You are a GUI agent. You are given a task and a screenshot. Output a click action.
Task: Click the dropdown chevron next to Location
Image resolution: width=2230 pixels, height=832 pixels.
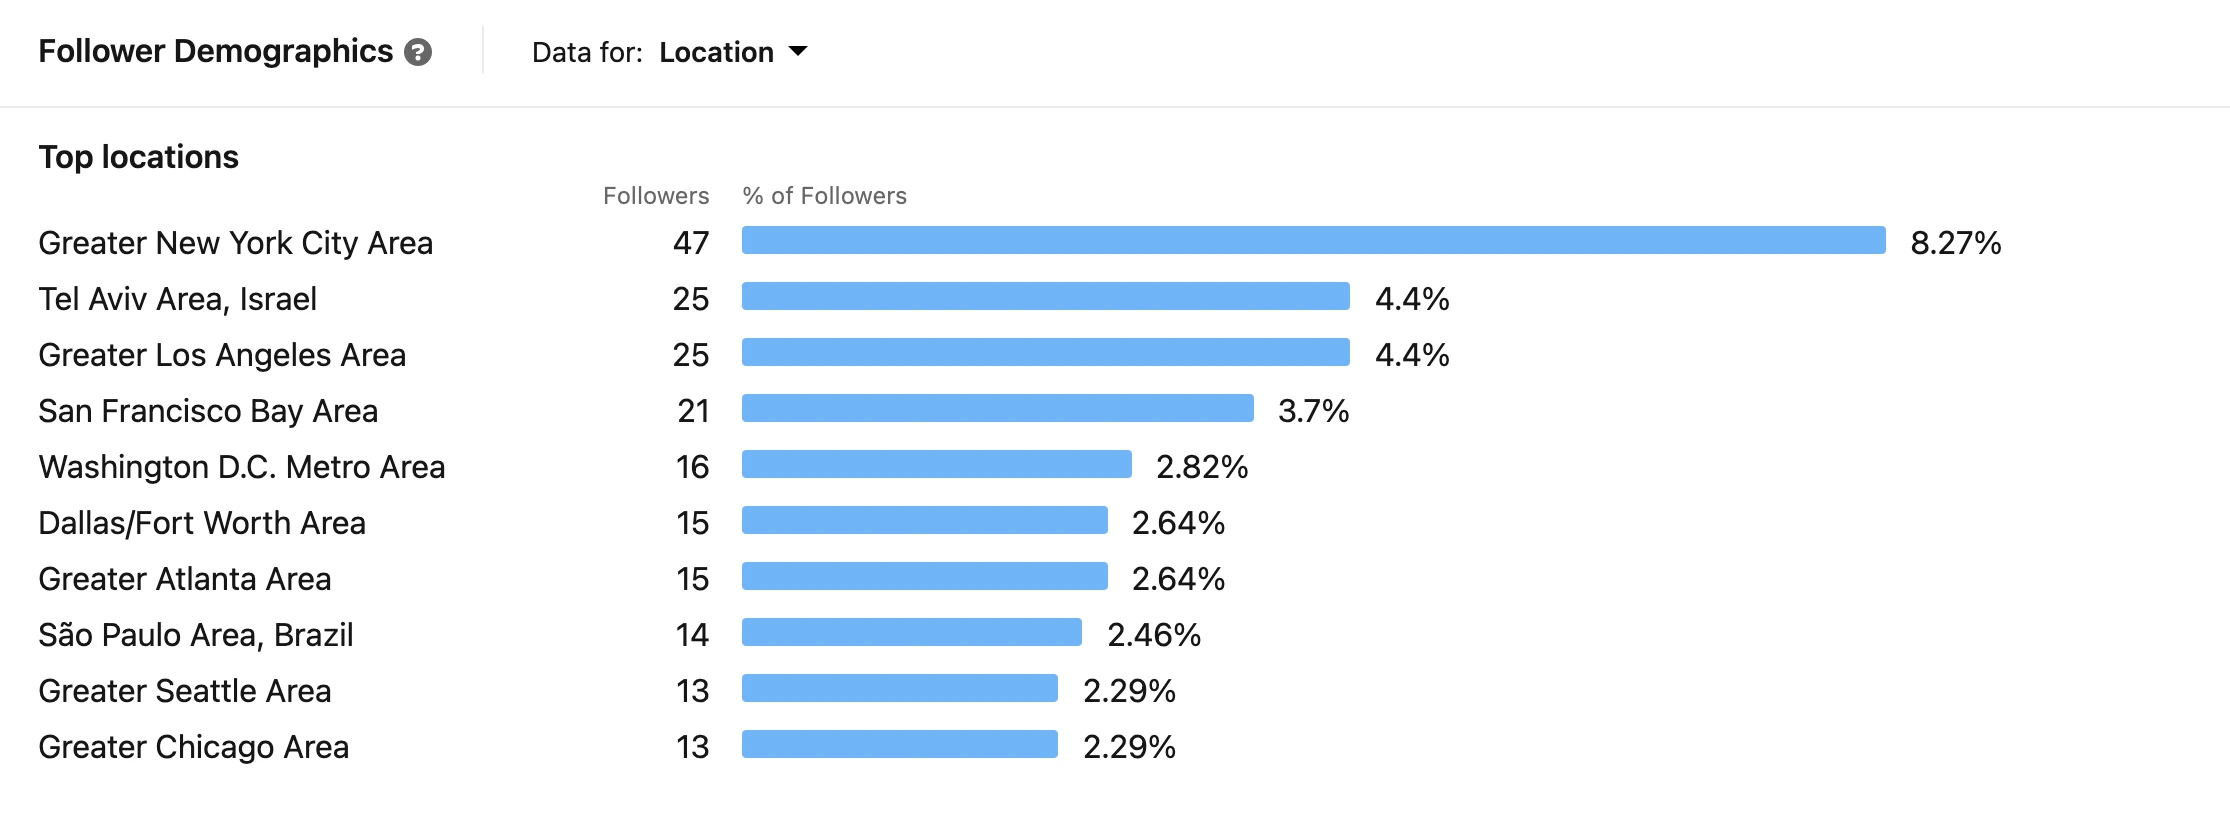[x=798, y=52]
